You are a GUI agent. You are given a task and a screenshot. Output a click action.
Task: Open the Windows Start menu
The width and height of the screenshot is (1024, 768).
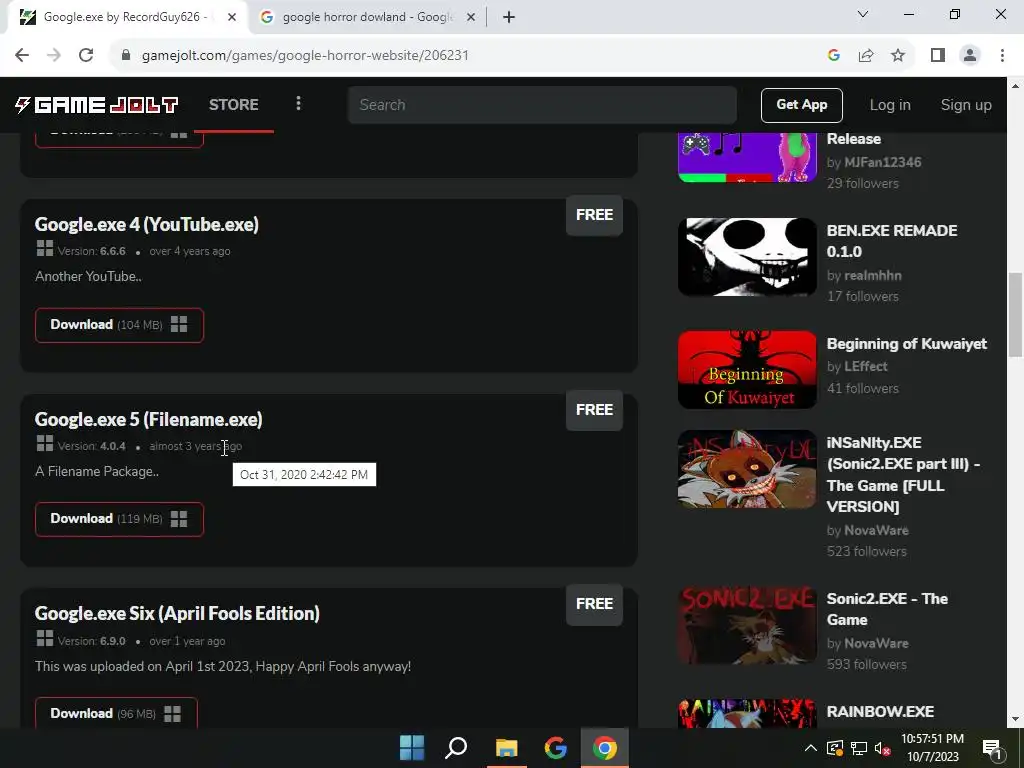412,748
